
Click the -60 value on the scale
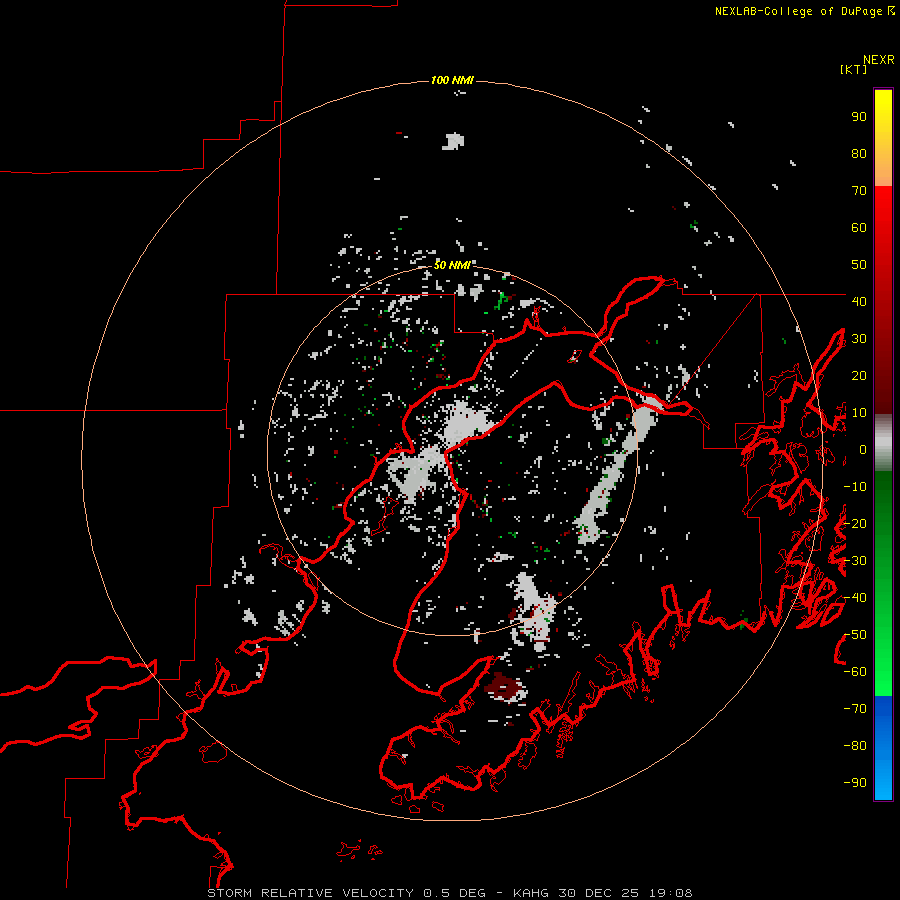pyautogui.click(x=855, y=672)
